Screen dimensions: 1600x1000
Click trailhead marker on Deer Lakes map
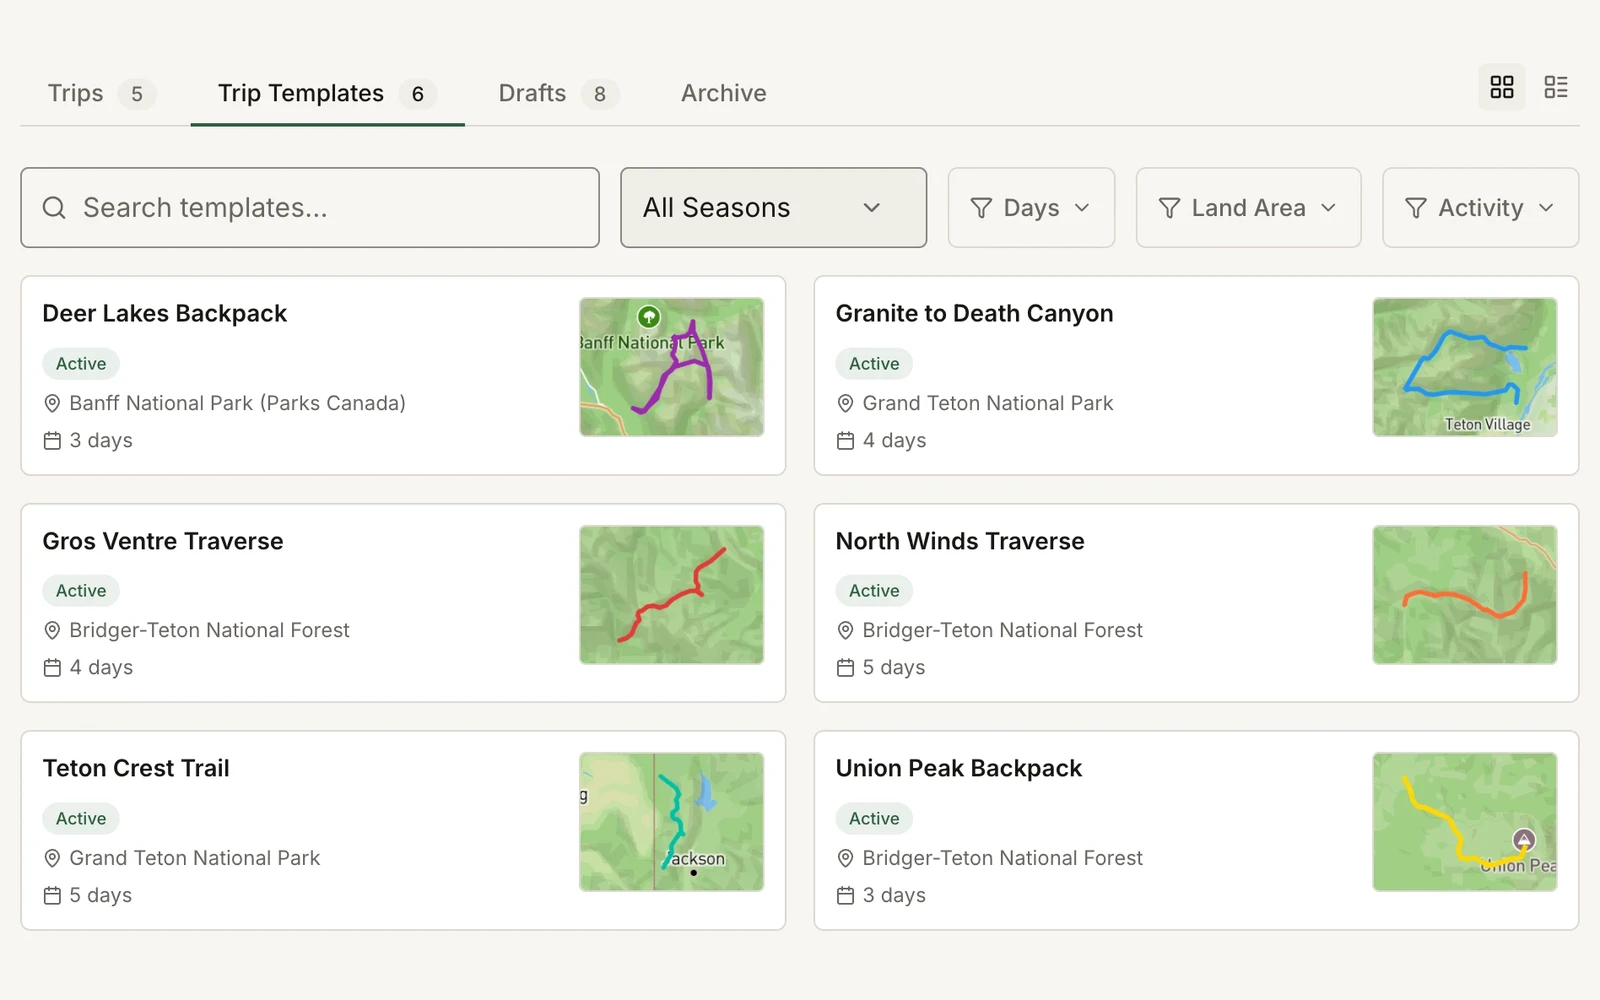pos(649,317)
